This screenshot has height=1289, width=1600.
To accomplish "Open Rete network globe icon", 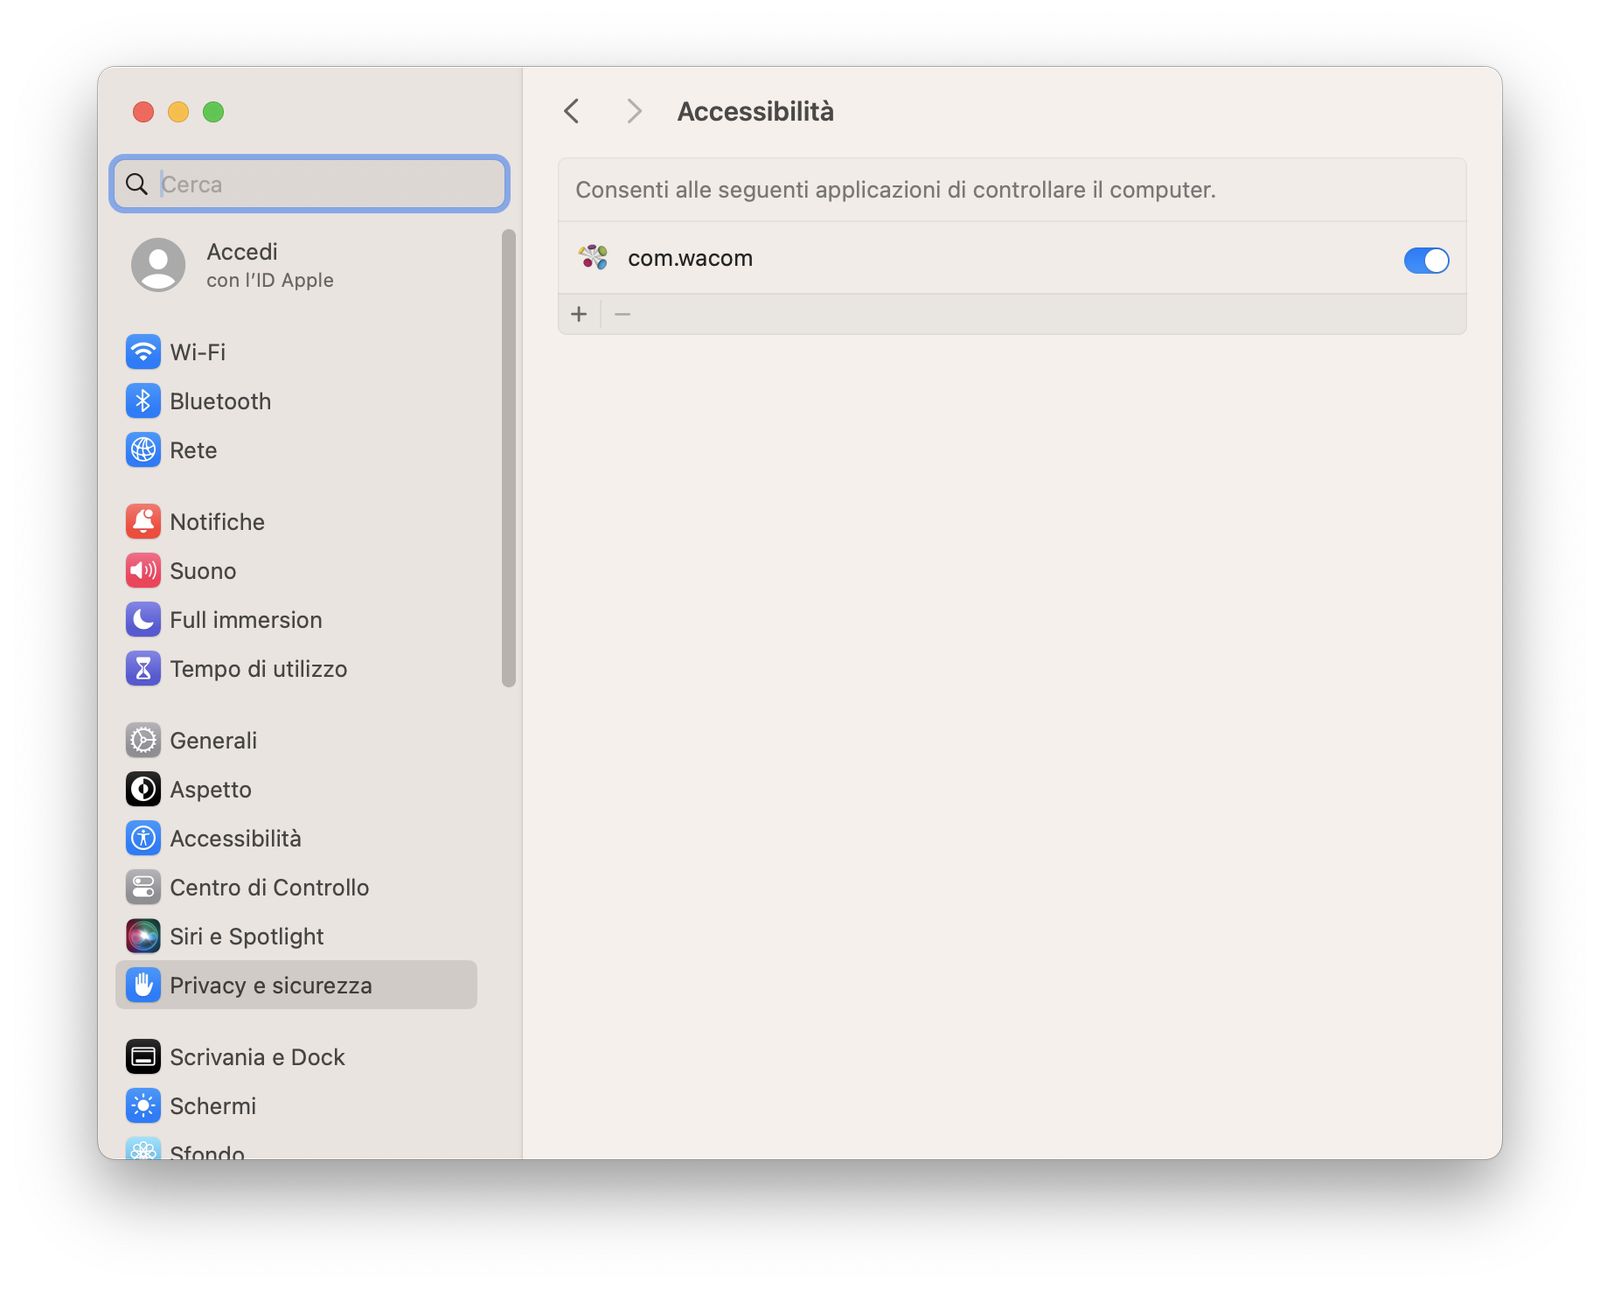I will (x=143, y=450).
